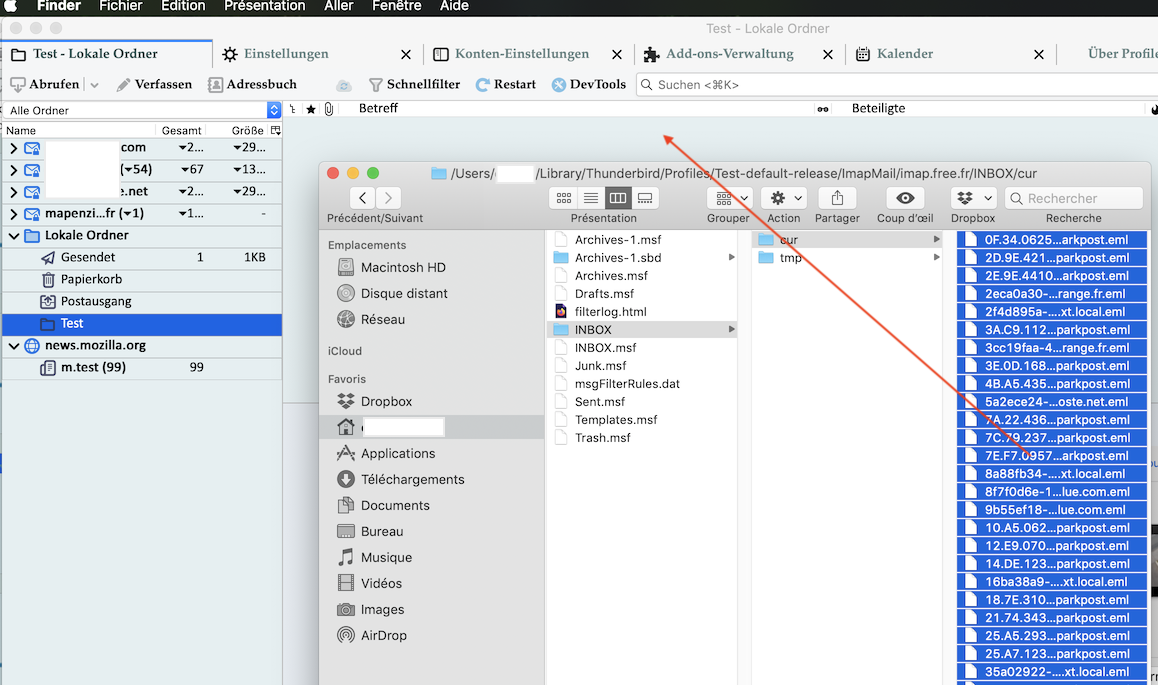
Task: Click the Restart toolbar button
Action: click(506, 84)
